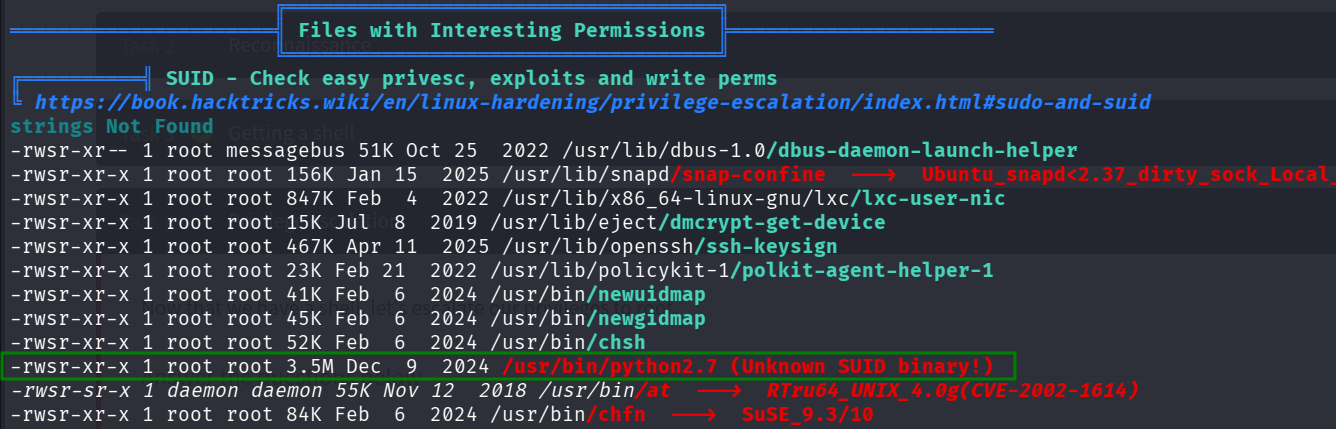Click the 'strings Not Found' message
Viewport: 1336px width, 429px height.
click(x=112, y=126)
